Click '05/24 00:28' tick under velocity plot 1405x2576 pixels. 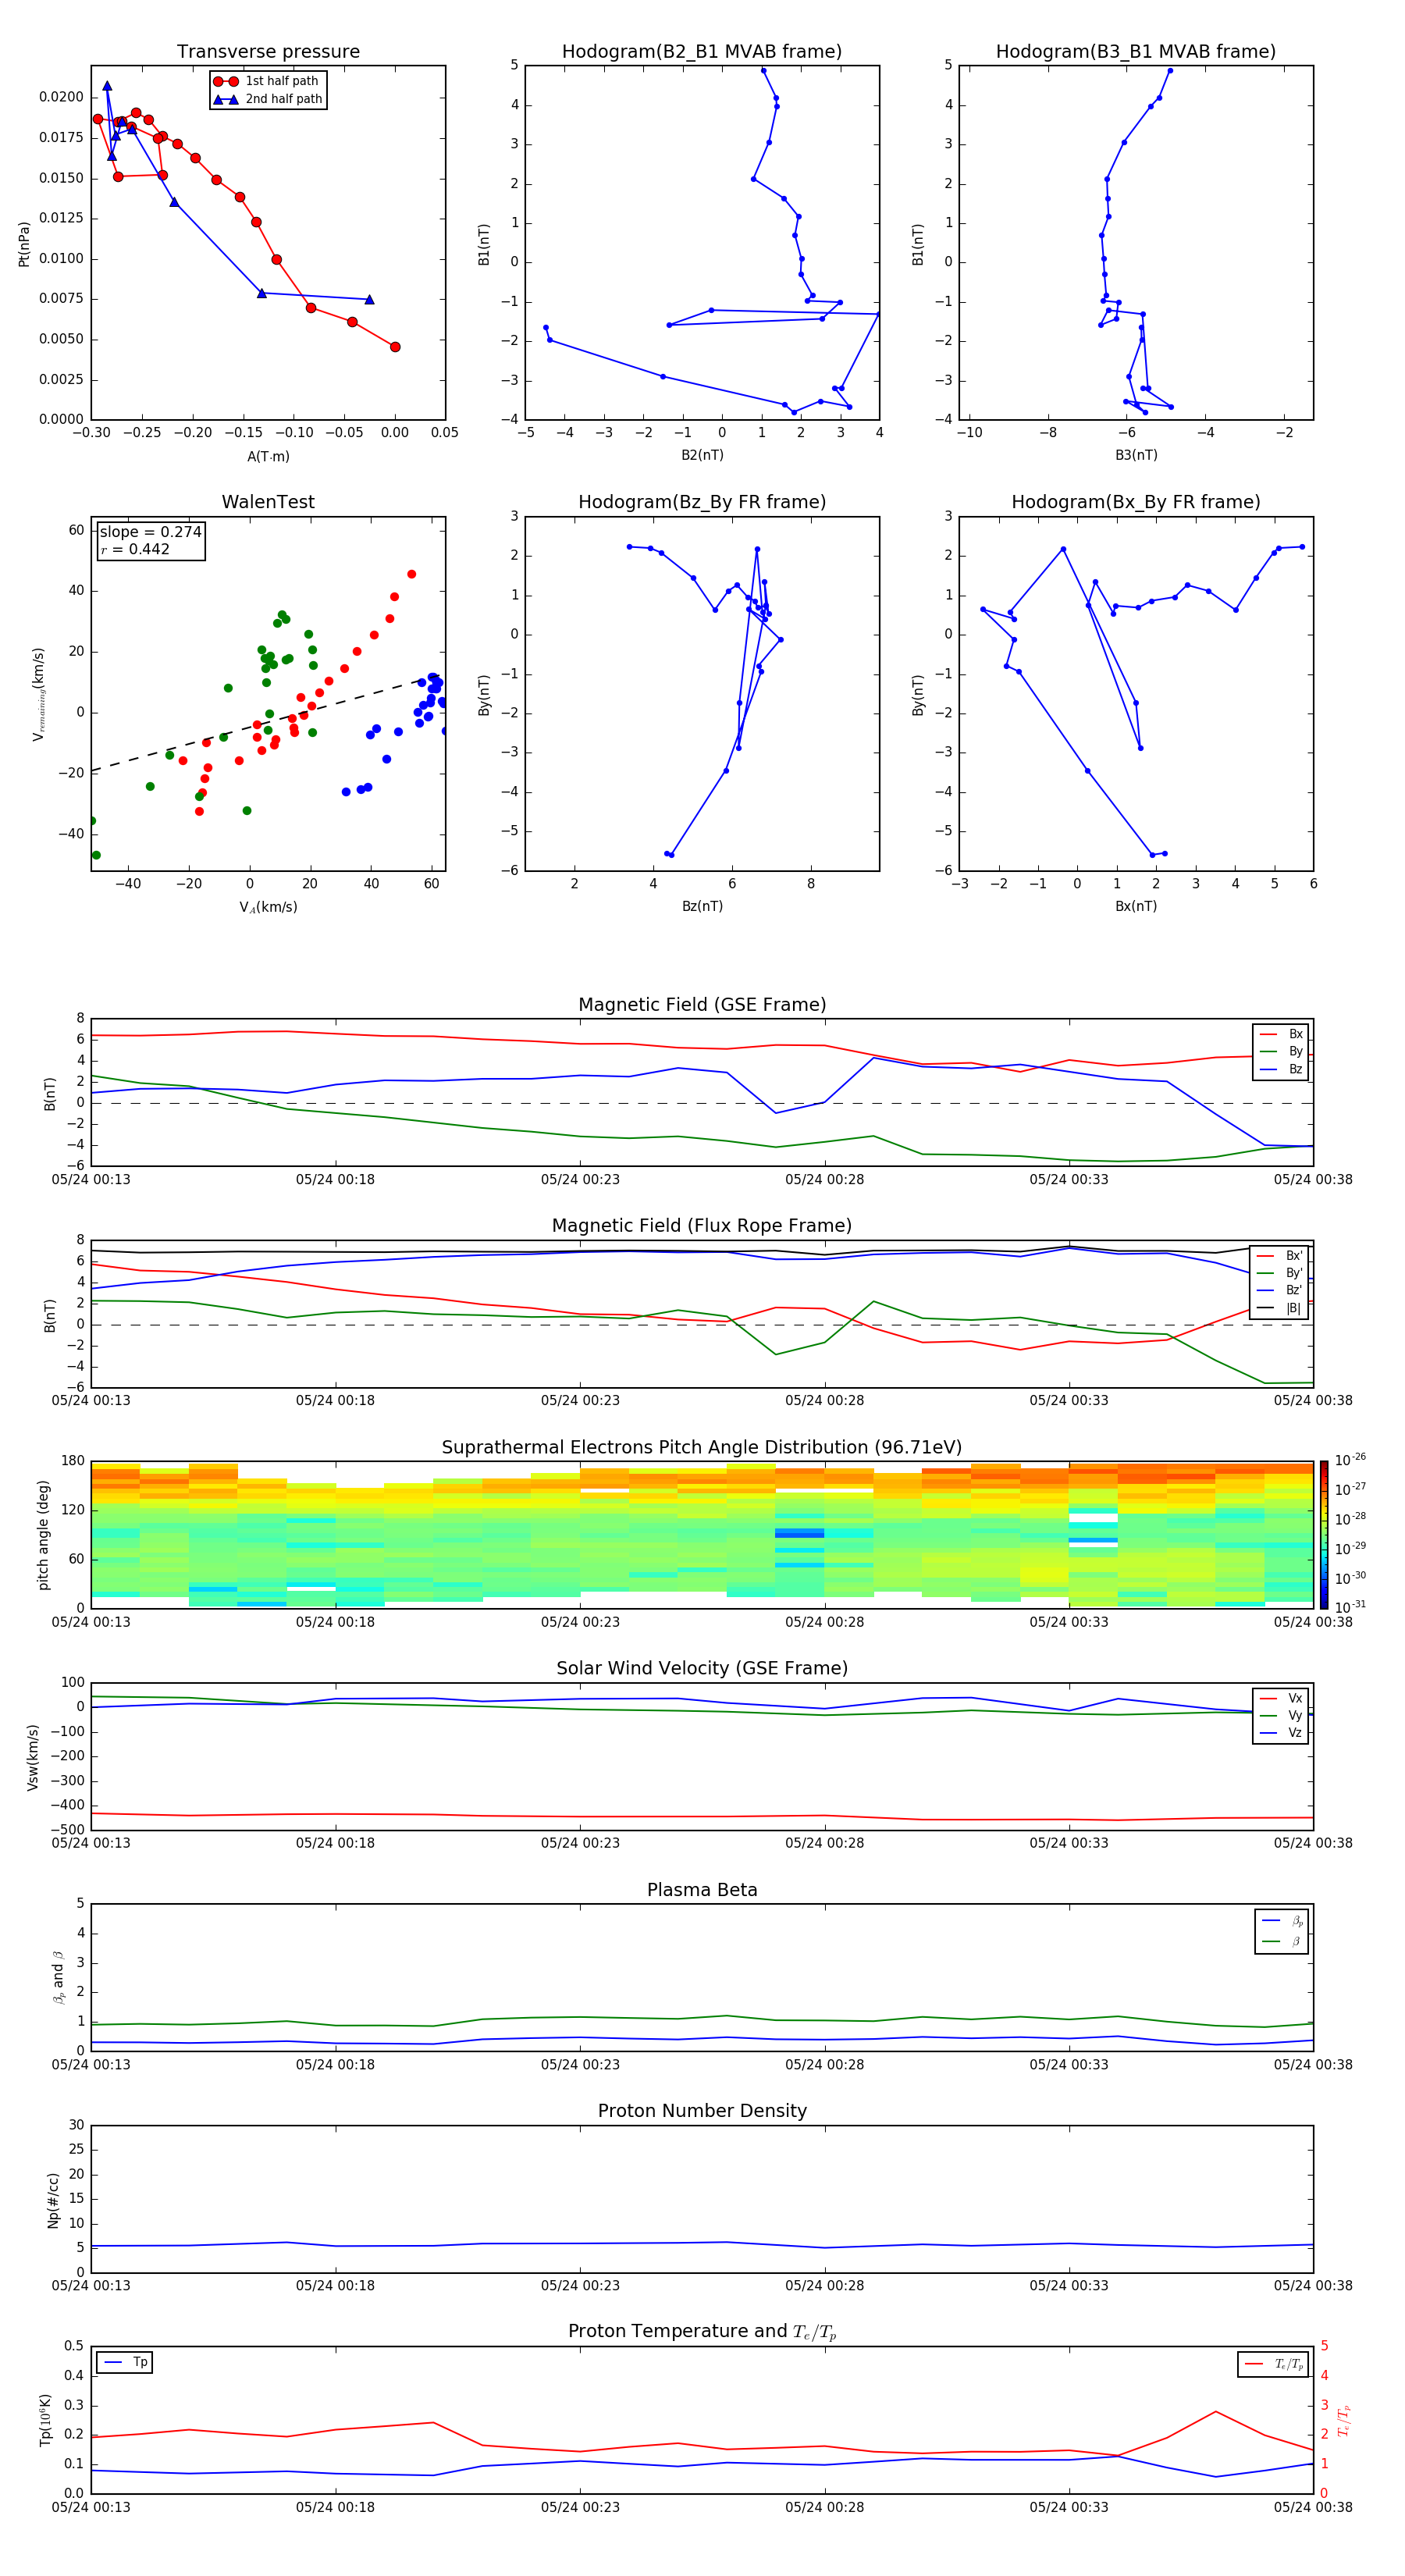(x=824, y=1843)
